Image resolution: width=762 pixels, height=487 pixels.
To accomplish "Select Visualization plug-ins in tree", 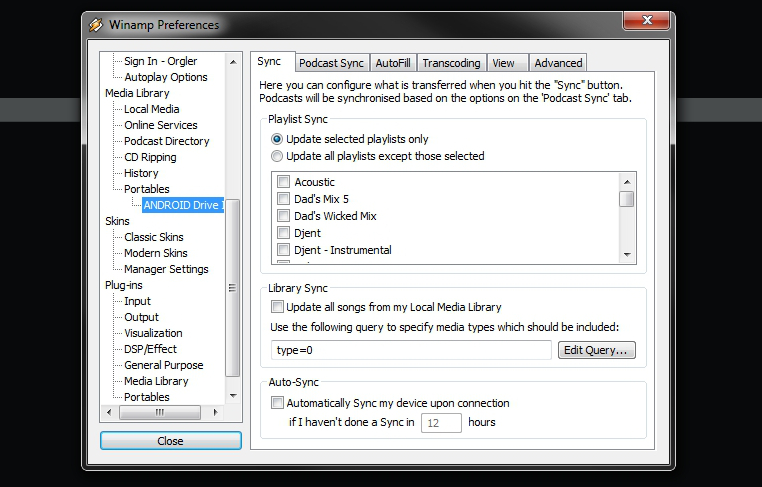I will point(153,333).
